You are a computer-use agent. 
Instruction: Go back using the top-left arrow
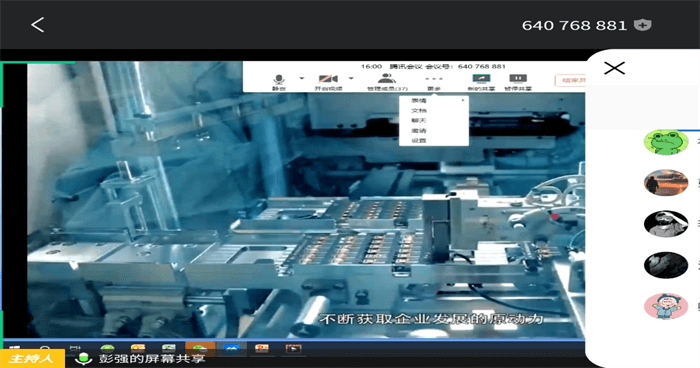(x=38, y=25)
